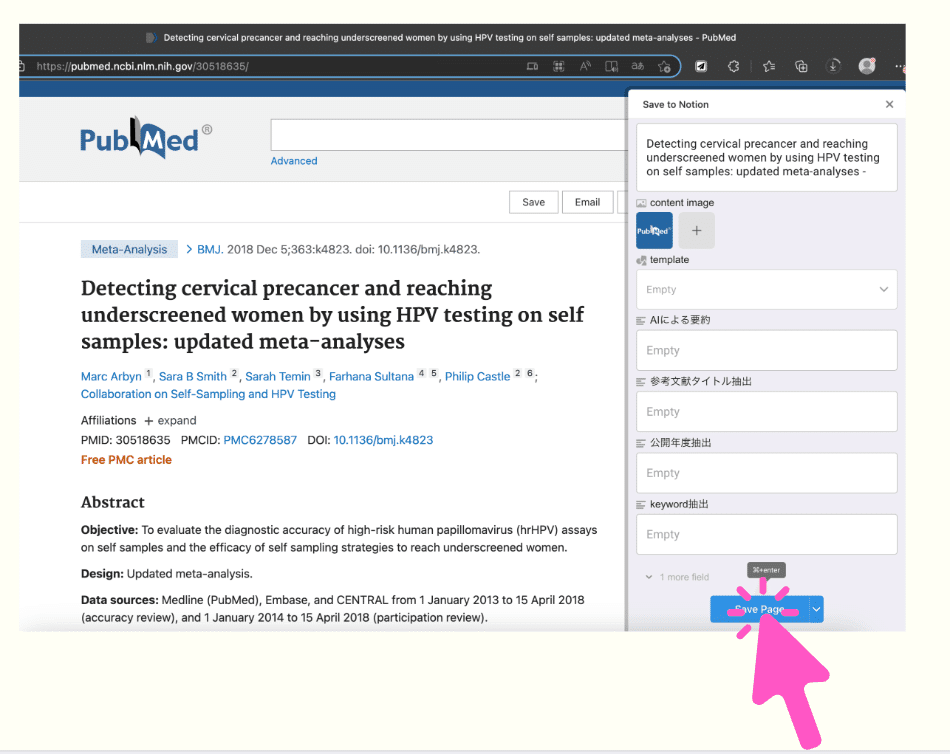This screenshot has width=950, height=754.
Task: Open the template dropdown
Action: [766, 289]
